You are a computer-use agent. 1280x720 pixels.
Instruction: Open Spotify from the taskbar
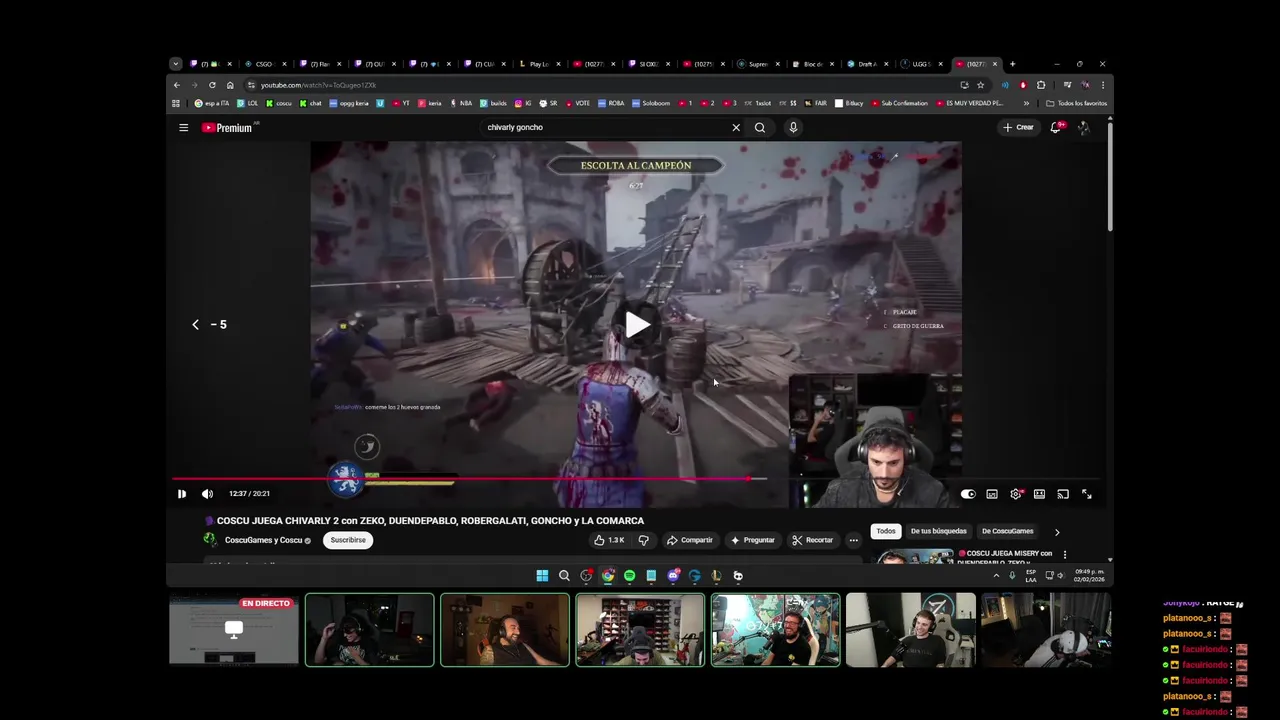629,576
